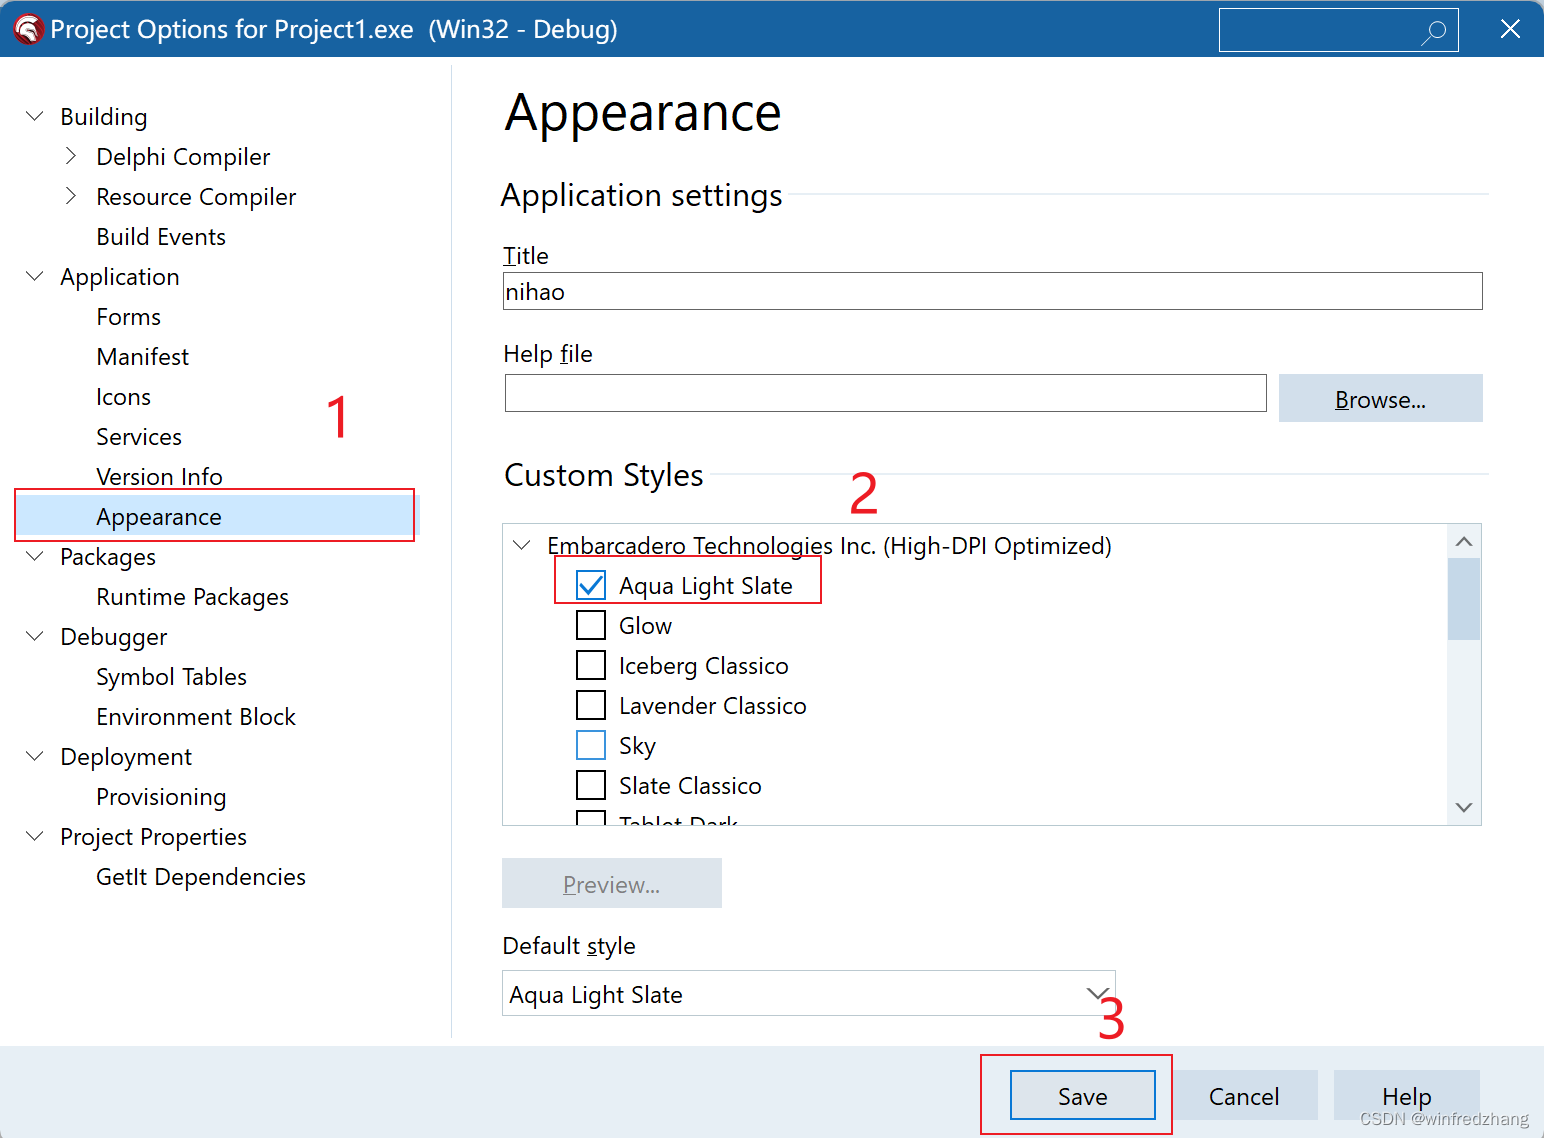
Task: Collapse the Project Properties node
Action: pos(35,836)
